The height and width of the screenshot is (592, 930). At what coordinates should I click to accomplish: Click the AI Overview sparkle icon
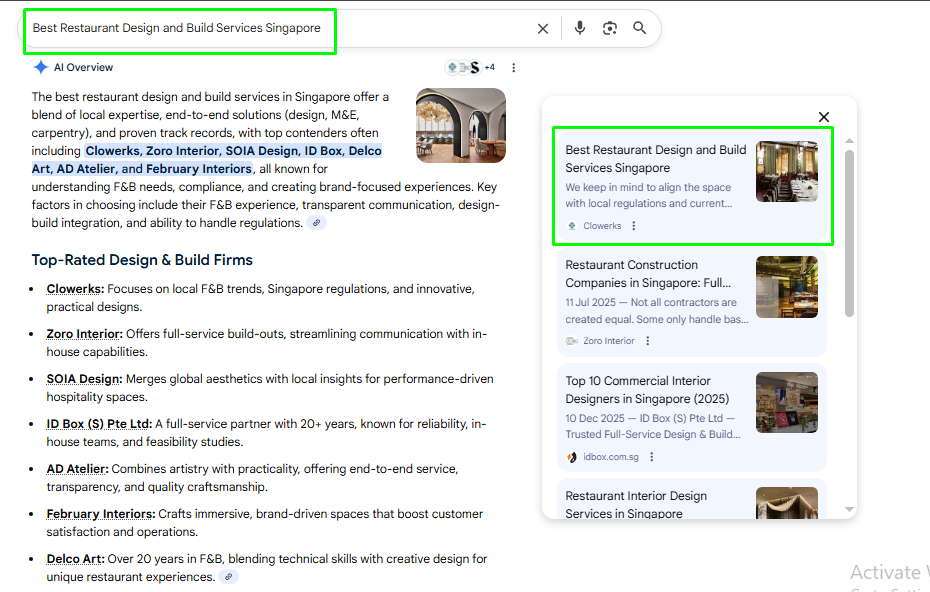pyautogui.click(x=41, y=67)
